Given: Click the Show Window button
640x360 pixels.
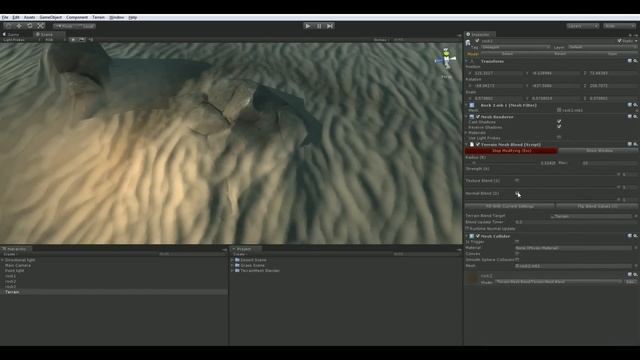Looking at the screenshot, I should pyautogui.click(x=599, y=151).
